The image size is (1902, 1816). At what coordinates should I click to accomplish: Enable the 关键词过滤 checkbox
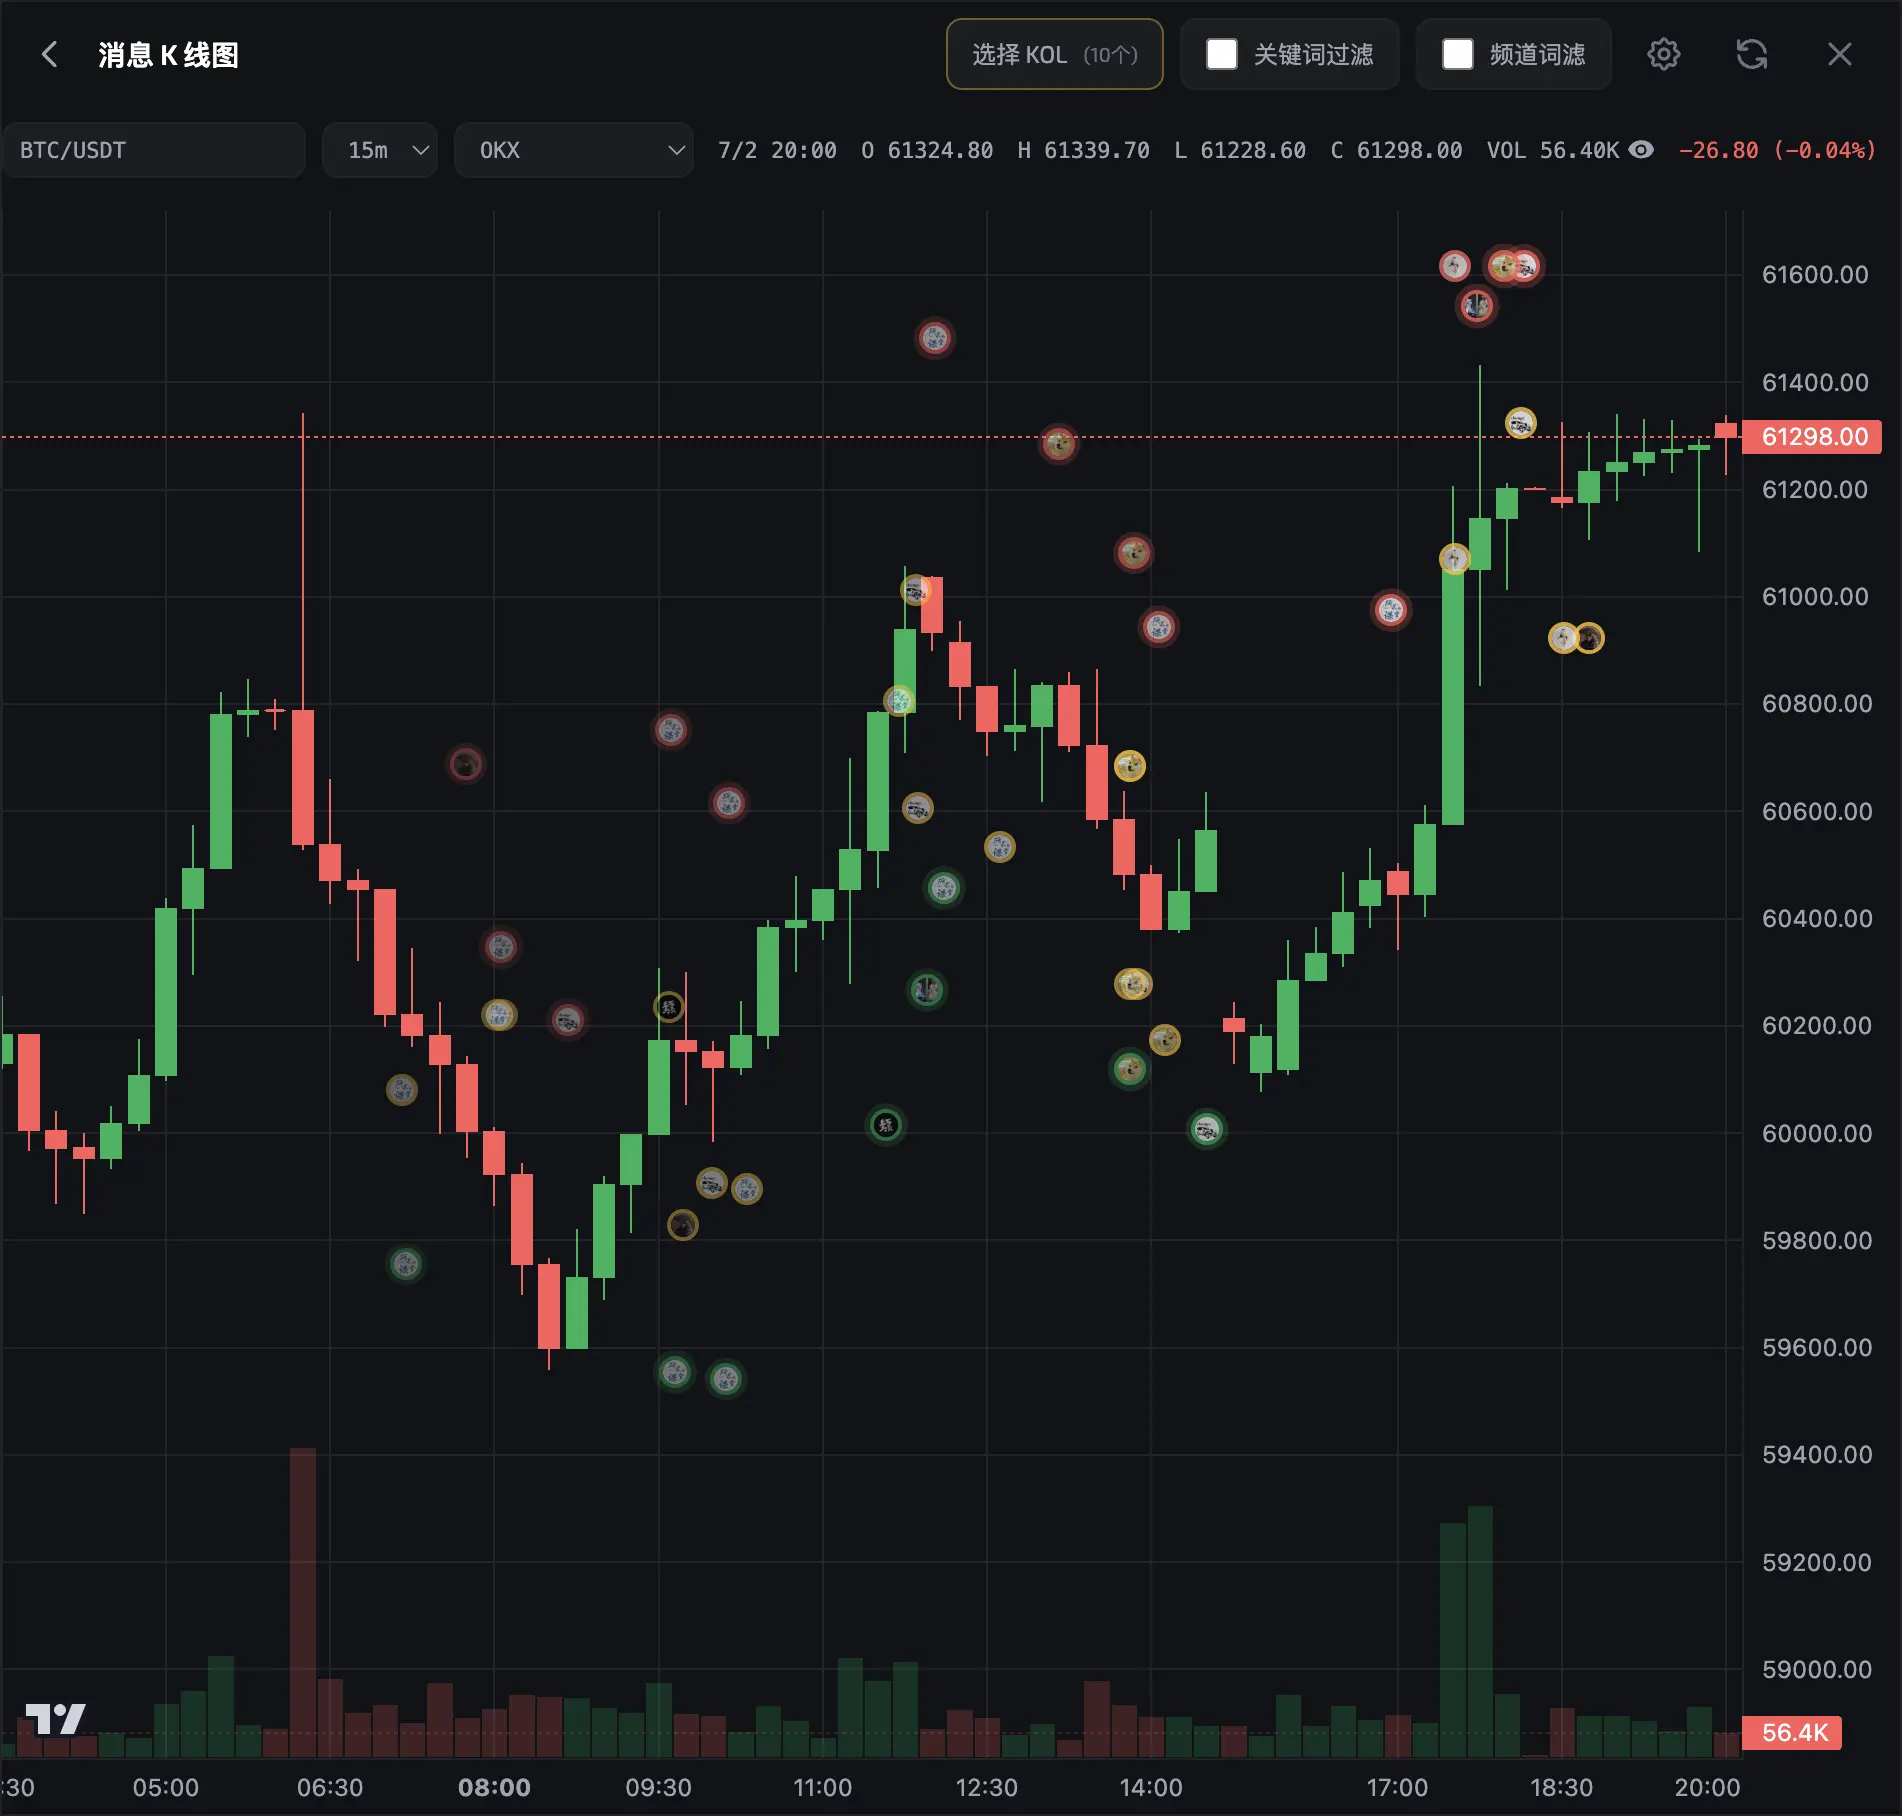(1222, 54)
